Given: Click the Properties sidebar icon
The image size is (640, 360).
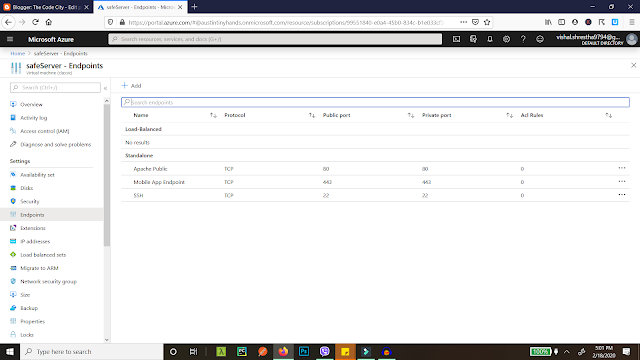Looking at the screenshot, I should (x=13, y=321).
